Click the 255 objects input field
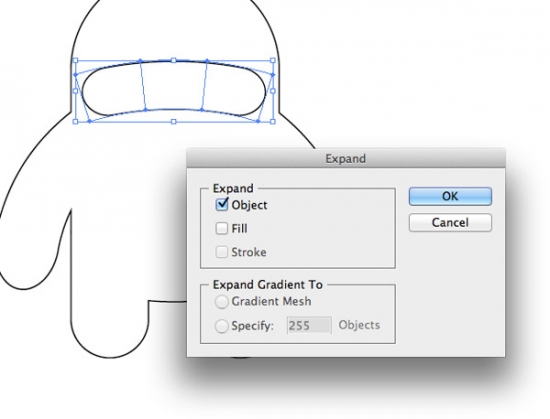The height and width of the screenshot is (419, 550). (x=309, y=325)
